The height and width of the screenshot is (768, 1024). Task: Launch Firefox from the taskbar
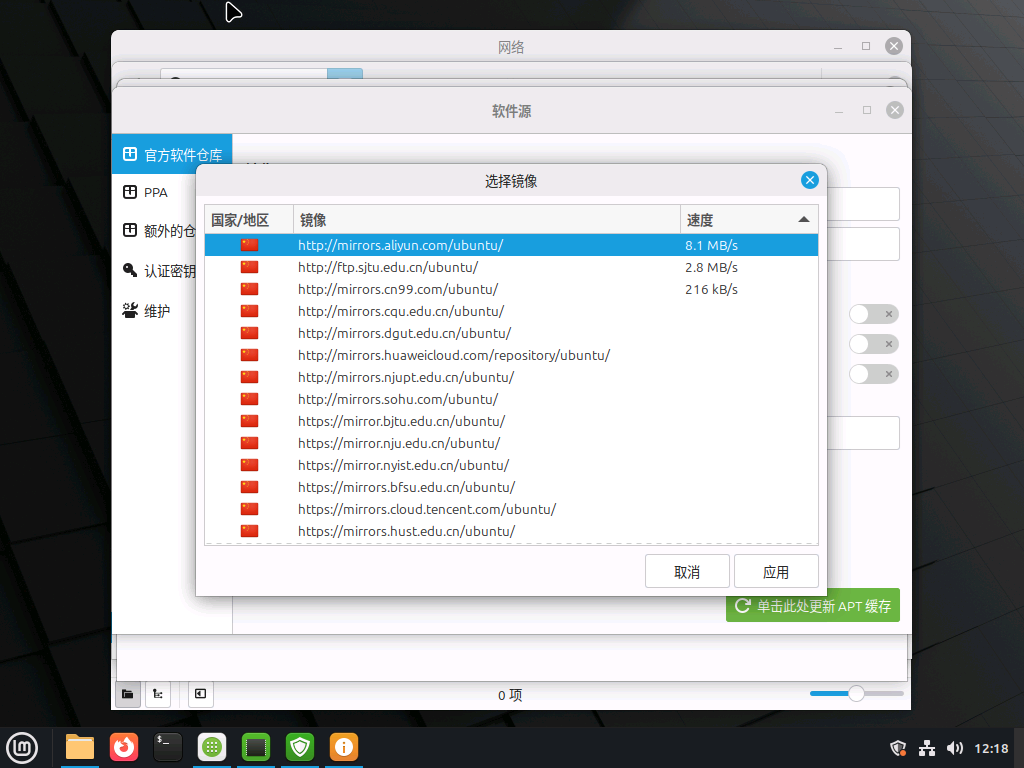coord(123,747)
